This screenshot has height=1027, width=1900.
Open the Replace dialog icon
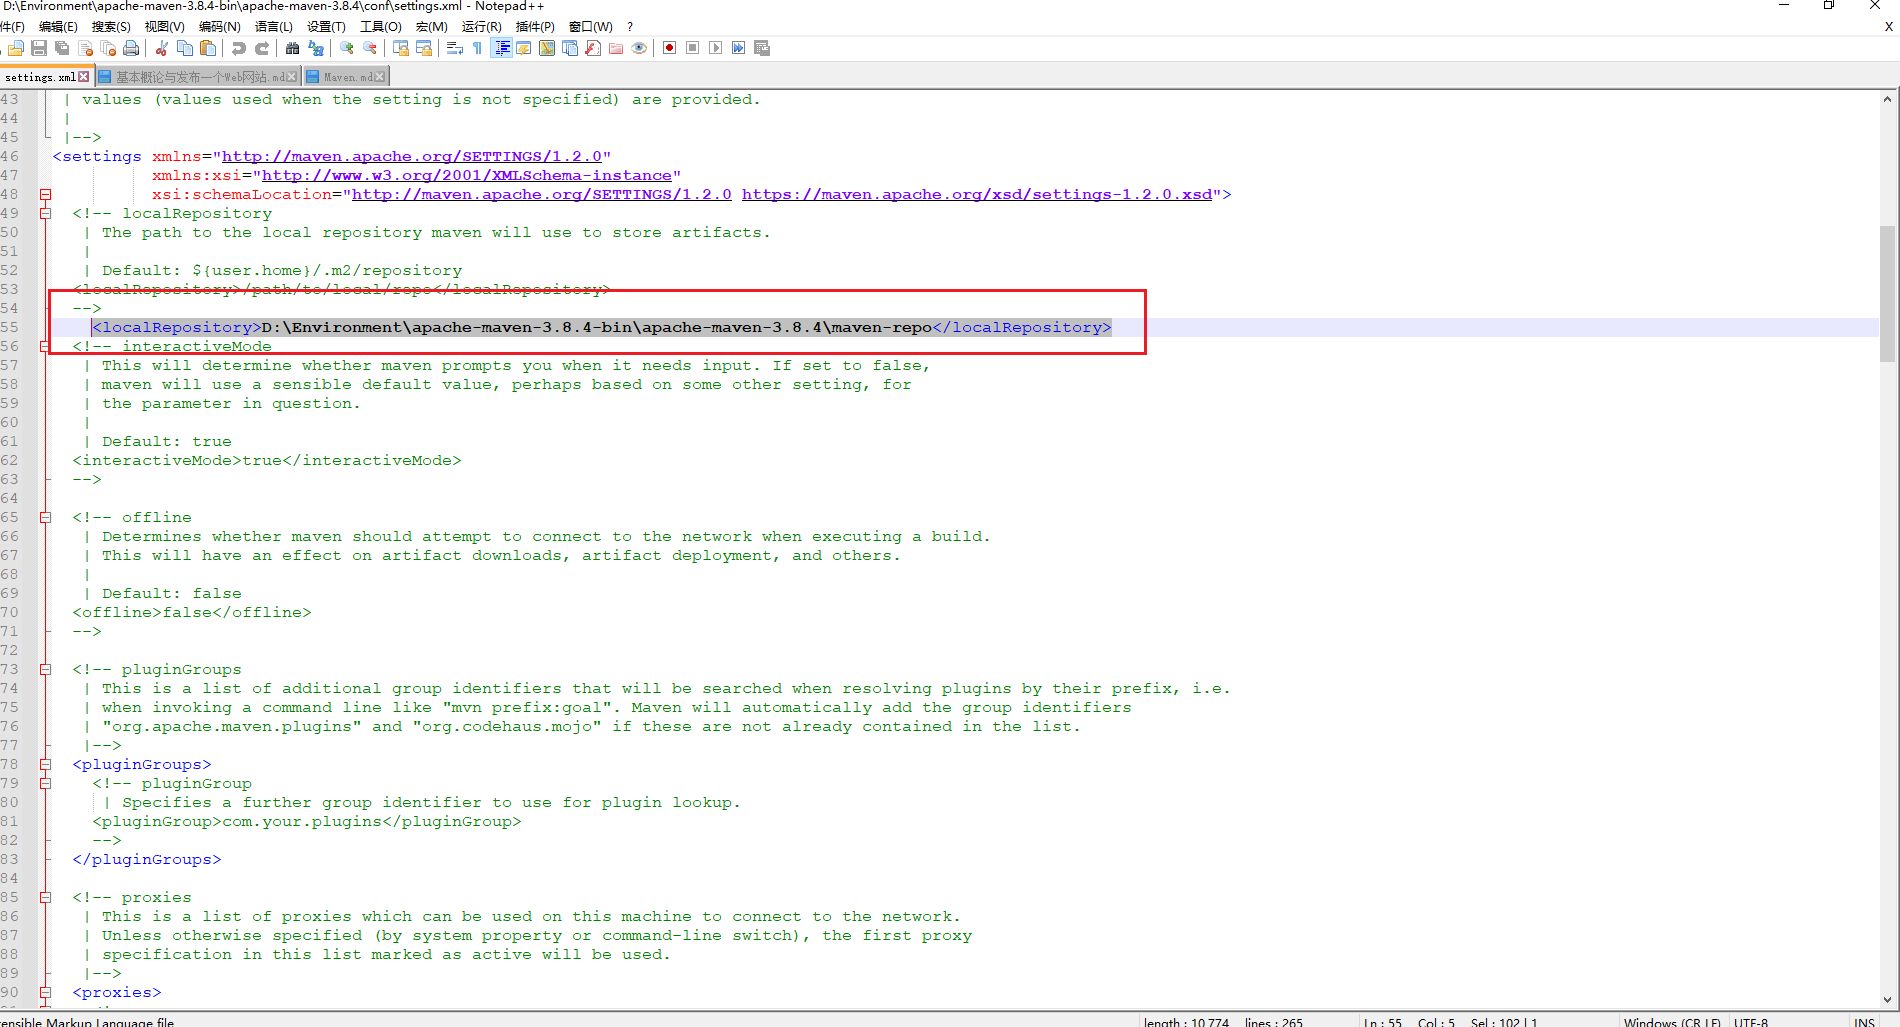point(316,48)
